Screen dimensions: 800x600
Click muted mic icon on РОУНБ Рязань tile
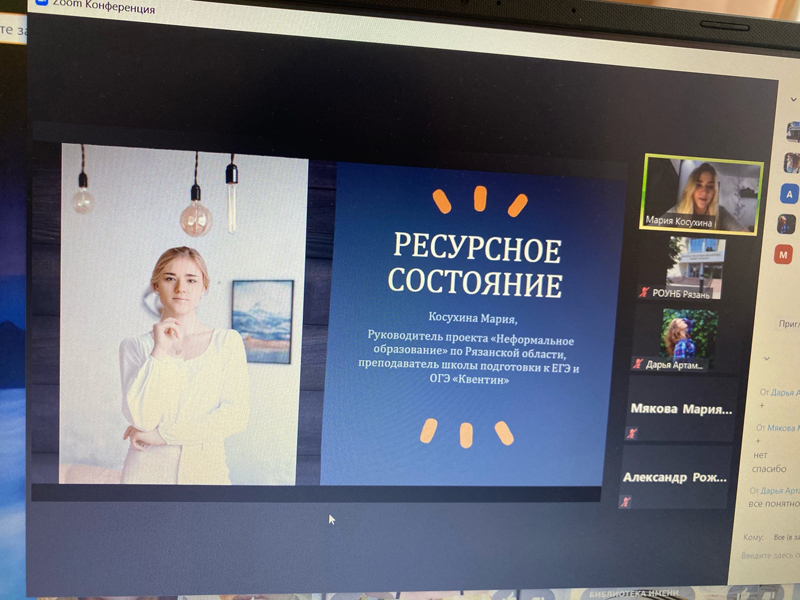[x=645, y=292]
